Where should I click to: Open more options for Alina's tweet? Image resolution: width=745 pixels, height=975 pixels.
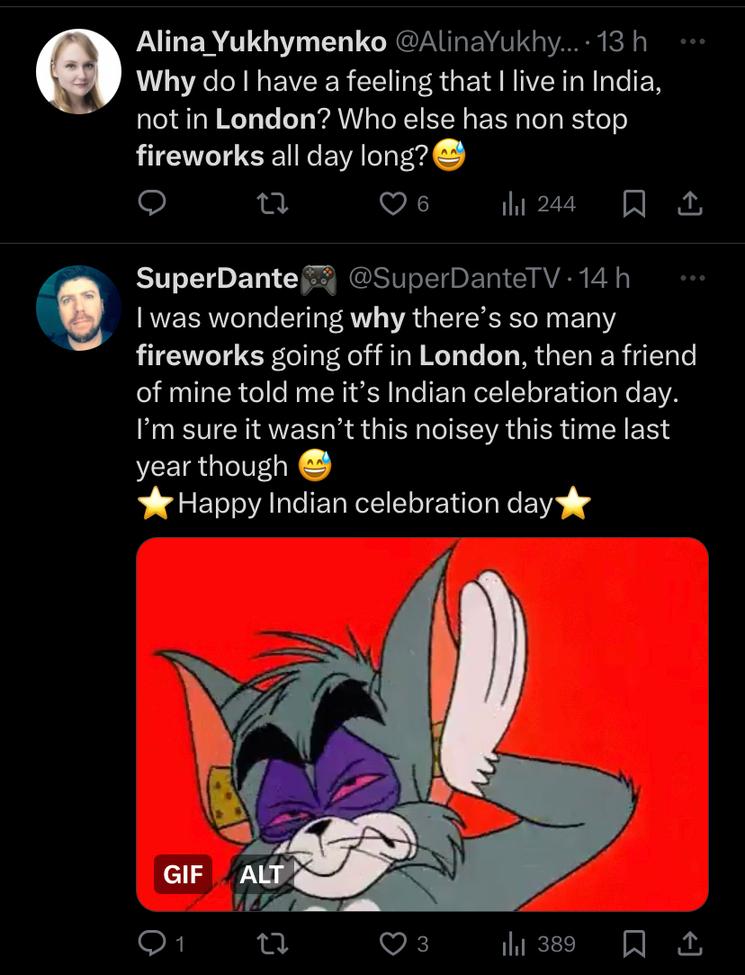tap(691, 42)
